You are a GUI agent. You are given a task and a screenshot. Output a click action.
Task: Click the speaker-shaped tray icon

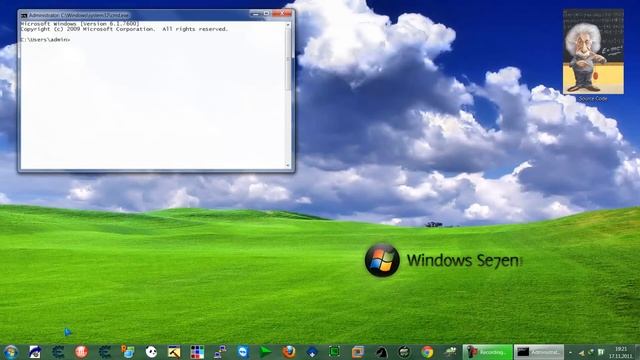click(x=581, y=352)
